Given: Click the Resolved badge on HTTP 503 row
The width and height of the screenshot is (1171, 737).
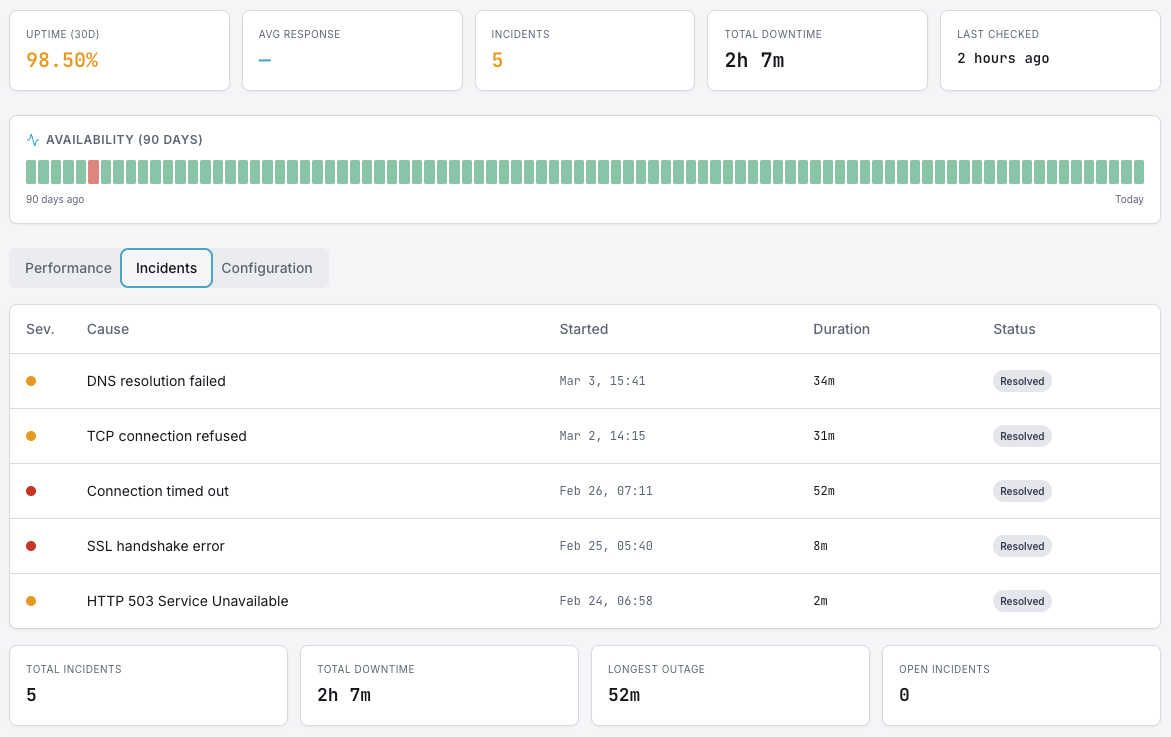Looking at the screenshot, I should pos(1021,601).
